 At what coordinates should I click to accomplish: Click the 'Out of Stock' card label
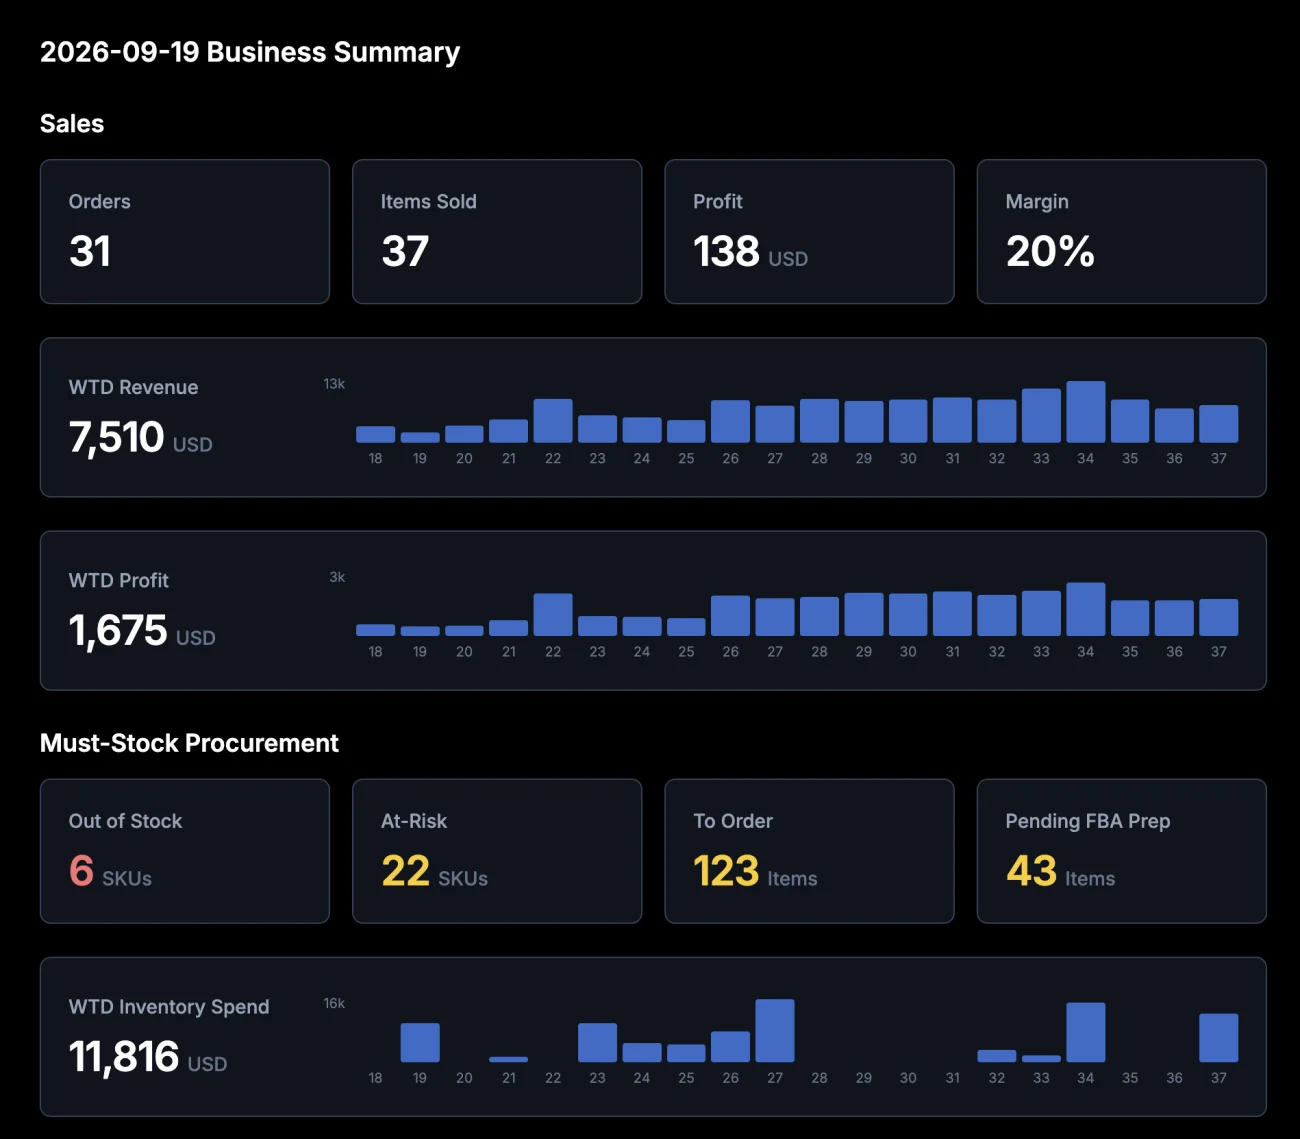(125, 821)
